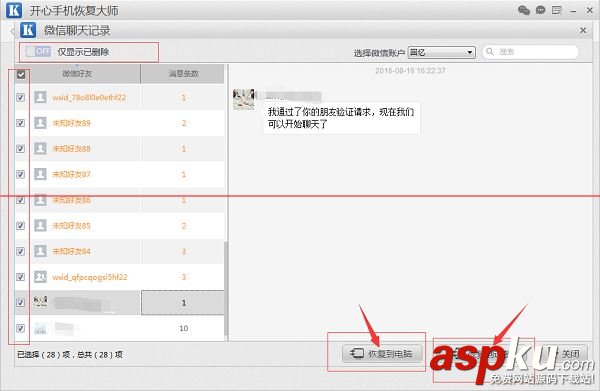Screen dimensions: 600x391
Task: Click the K logo beside 微信聊天记录
Action: pyautogui.click(x=28, y=30)
